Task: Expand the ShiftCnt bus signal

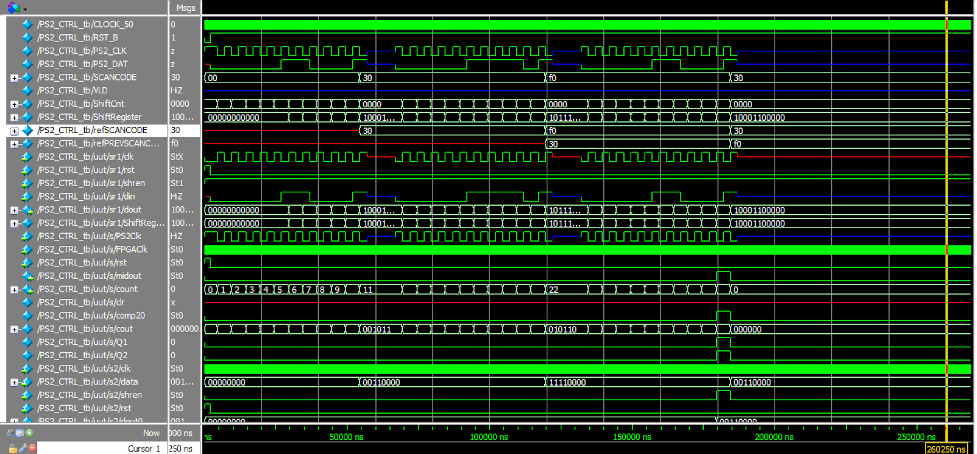Action: [x=14, y=103]
